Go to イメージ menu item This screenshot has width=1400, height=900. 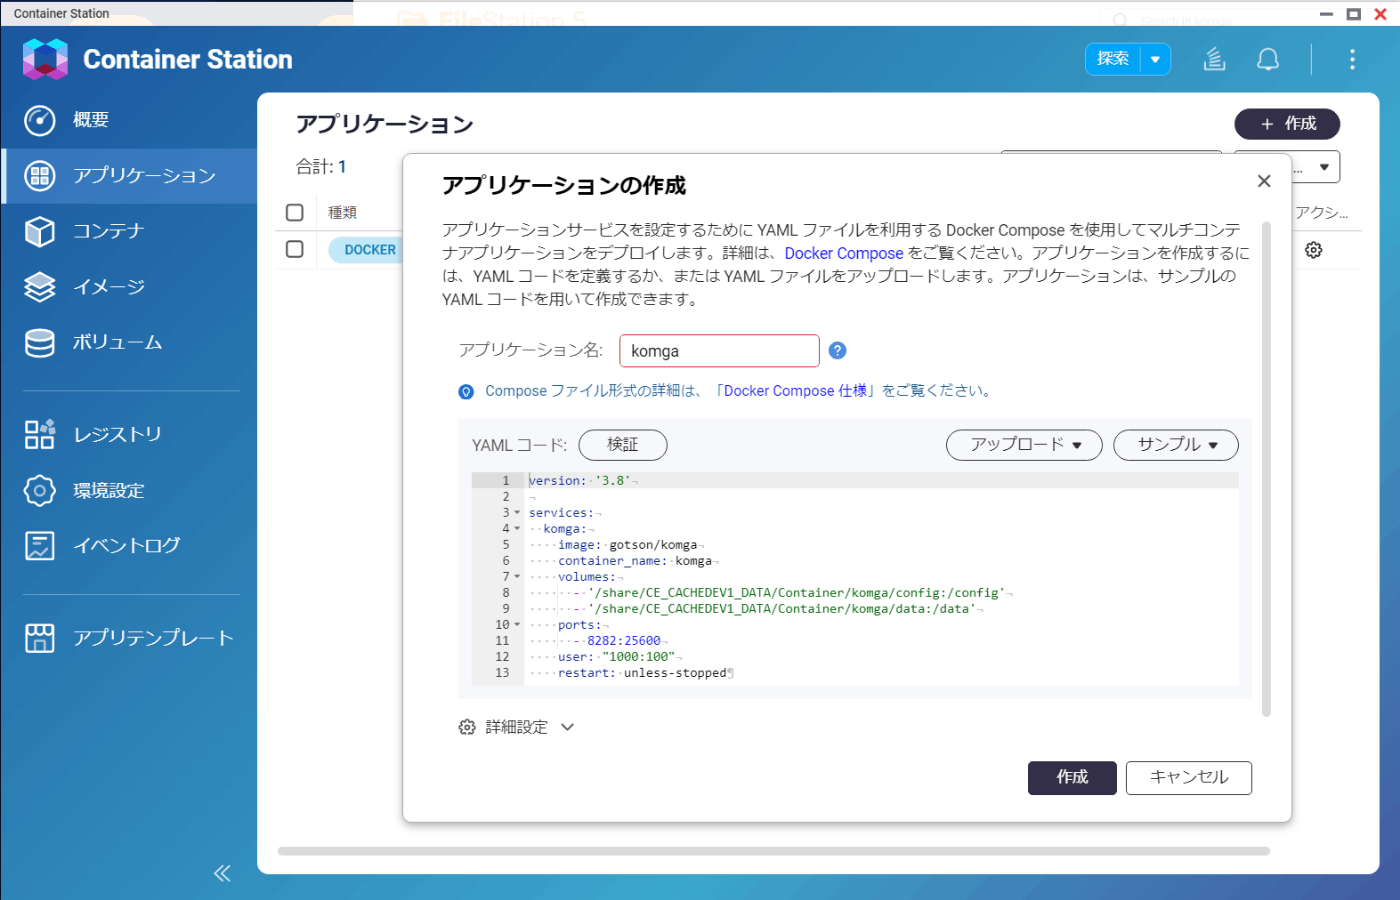pyautogui.click(x=109, y=287)
